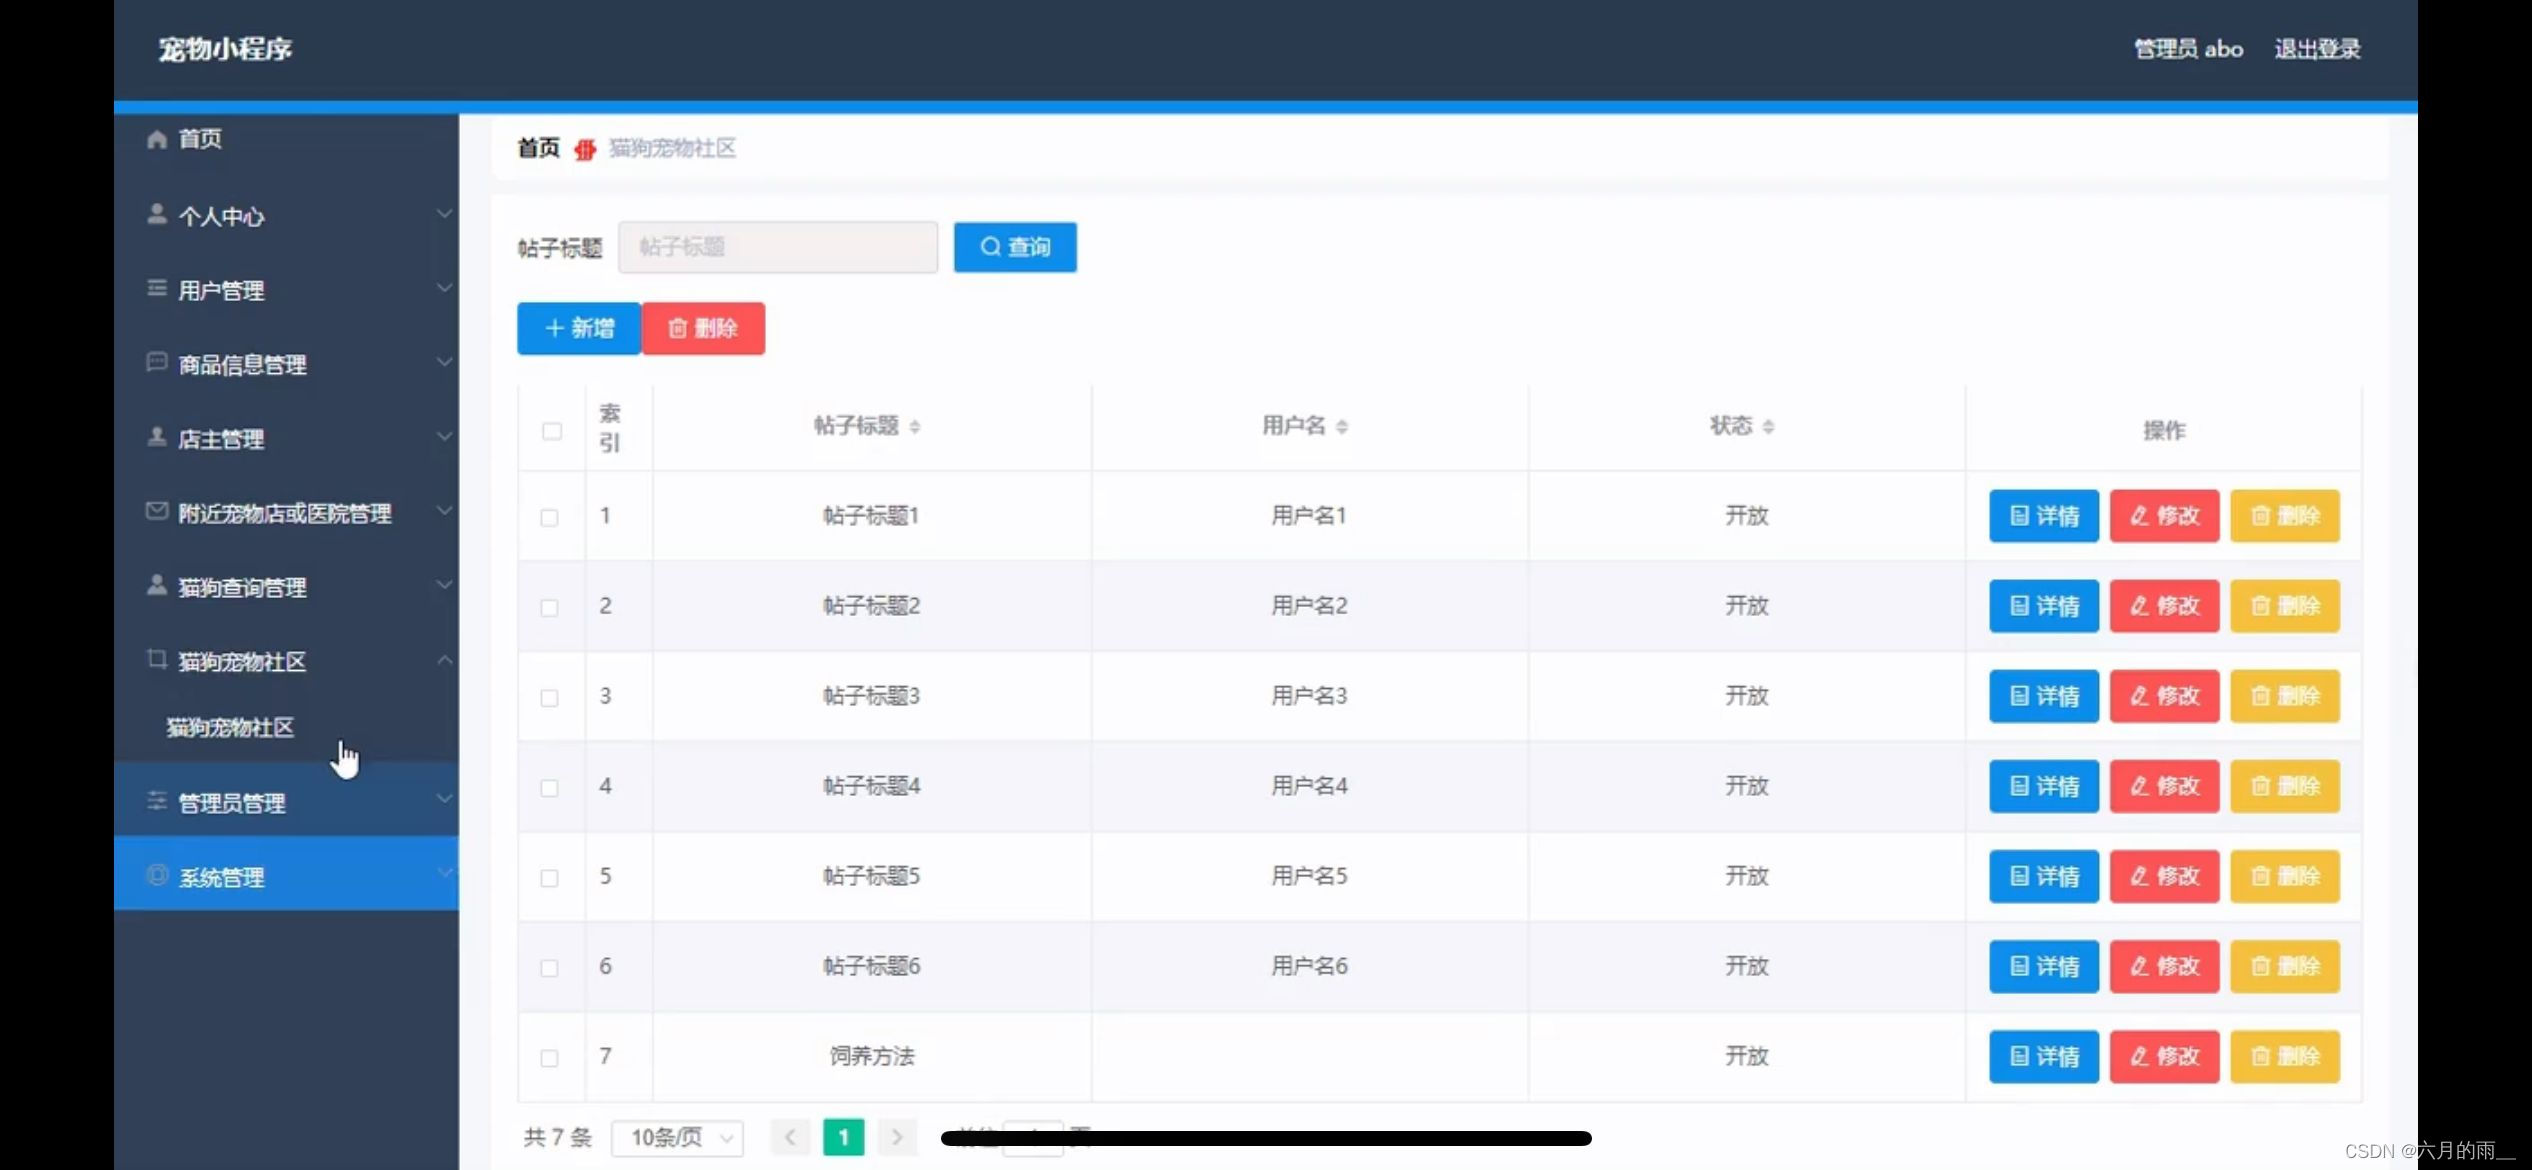Viewport: 2532px width, 1170px height.
Task: Click the sort arrows on 状态 column
Action: pyautogui.click(x=1768, y=427)
